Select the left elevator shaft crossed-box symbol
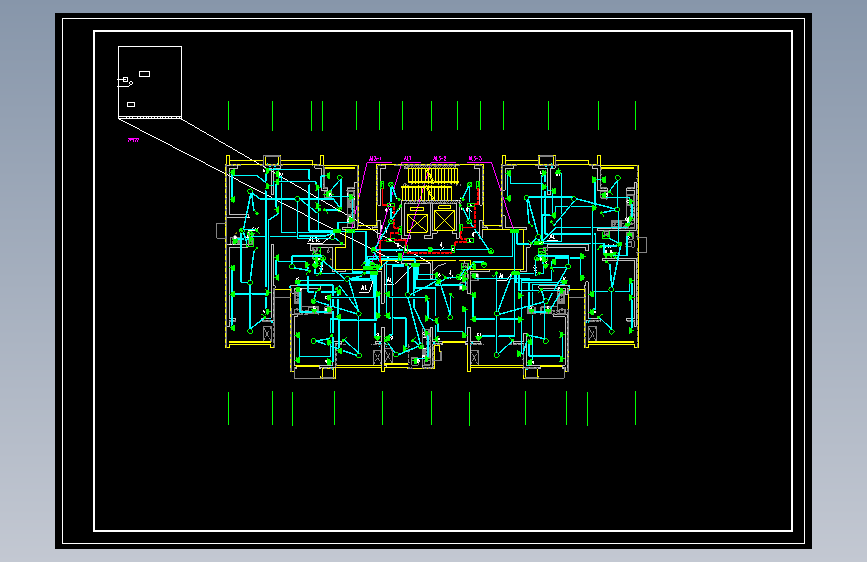This screenshot has height=562, width=867. tap(417, 222)
